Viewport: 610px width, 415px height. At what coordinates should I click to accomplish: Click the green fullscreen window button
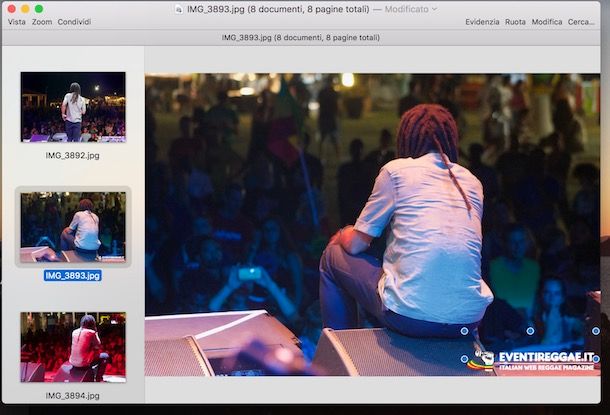click(x=39, y=9)
